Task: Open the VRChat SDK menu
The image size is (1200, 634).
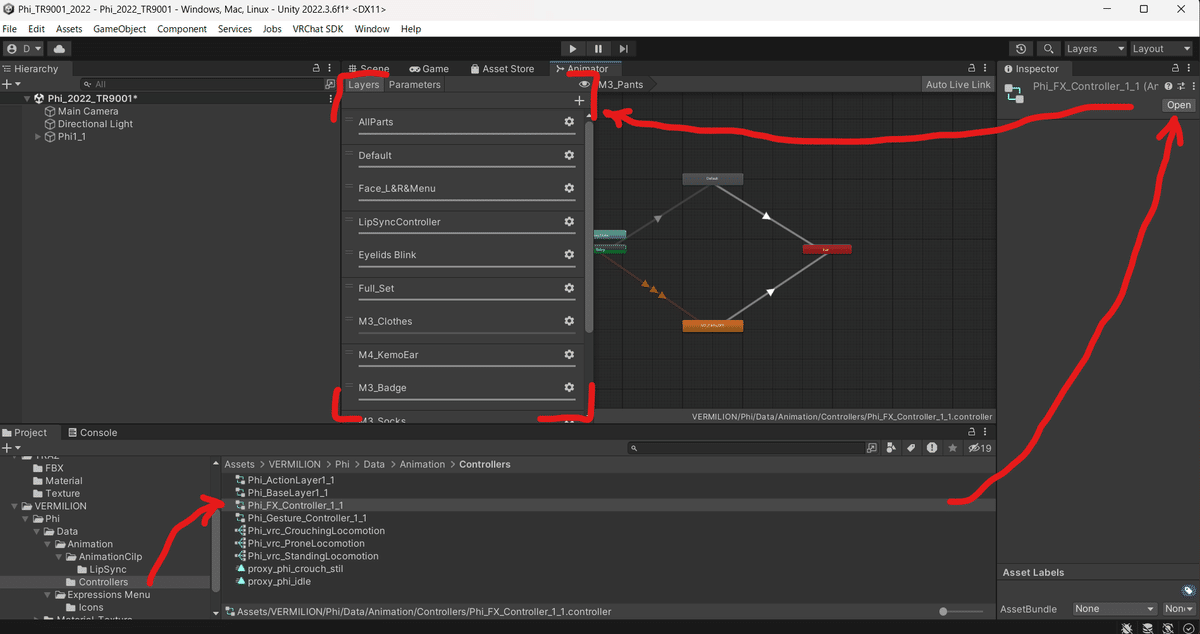Action: pyautogui.click(x=318, y=29)
